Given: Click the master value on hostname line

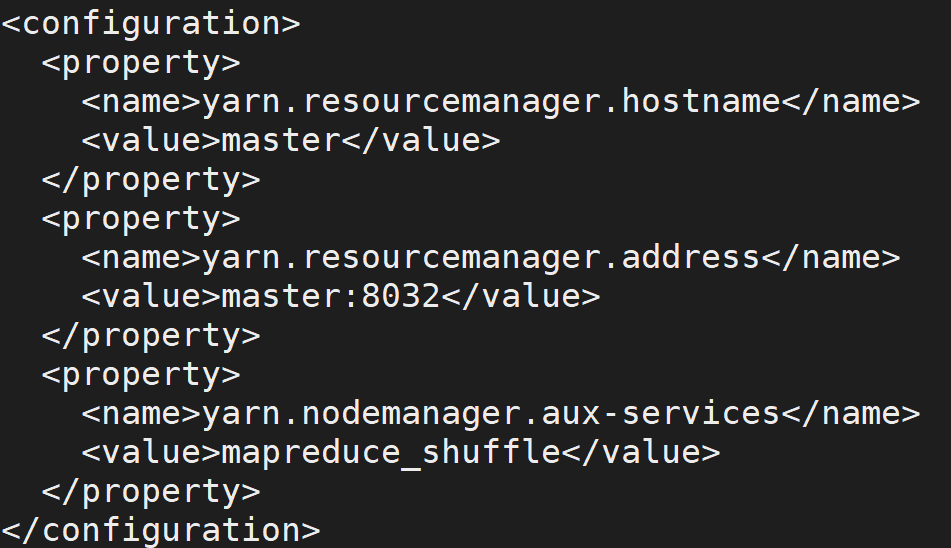Looking at the screenshot, I should pos(281,141).
